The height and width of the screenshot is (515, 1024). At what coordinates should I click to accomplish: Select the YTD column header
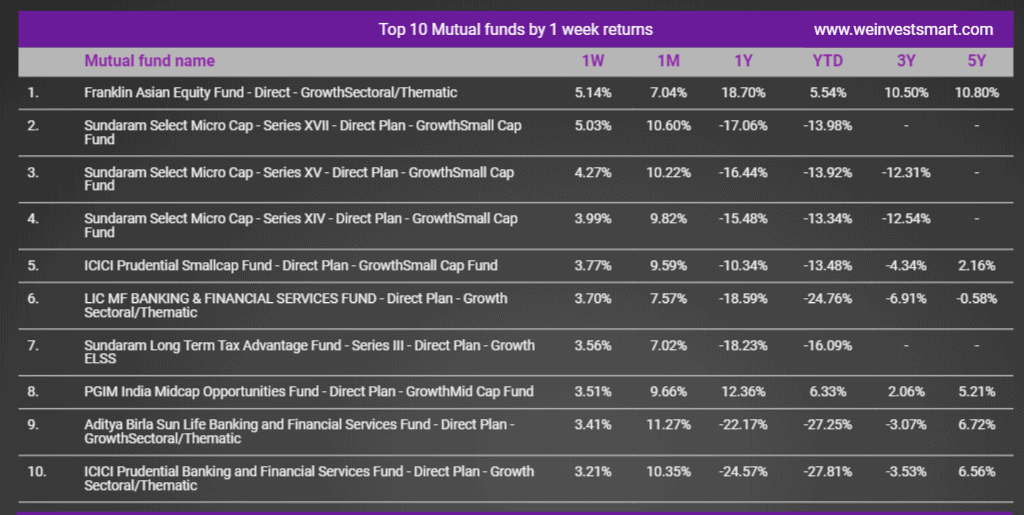(x=827, y=61)
